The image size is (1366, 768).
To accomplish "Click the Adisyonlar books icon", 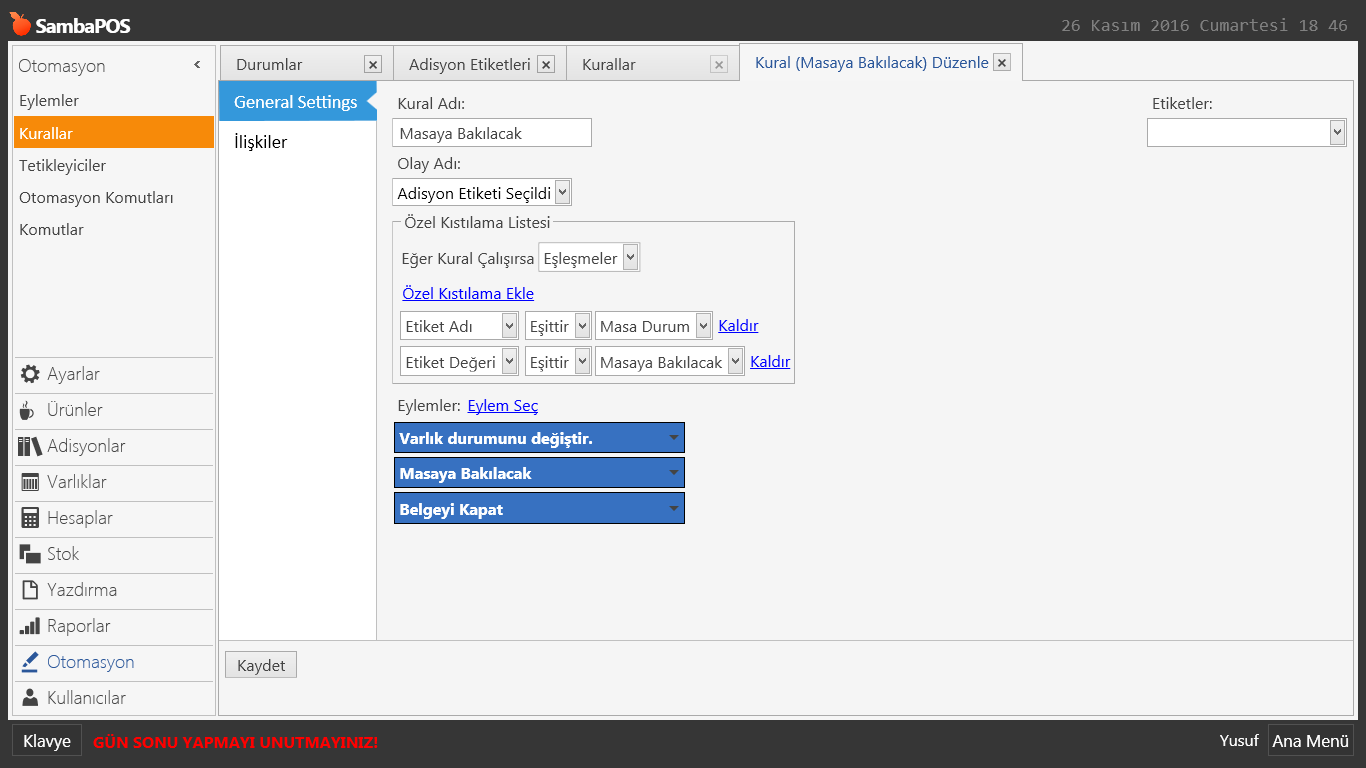I will [30, 446].
